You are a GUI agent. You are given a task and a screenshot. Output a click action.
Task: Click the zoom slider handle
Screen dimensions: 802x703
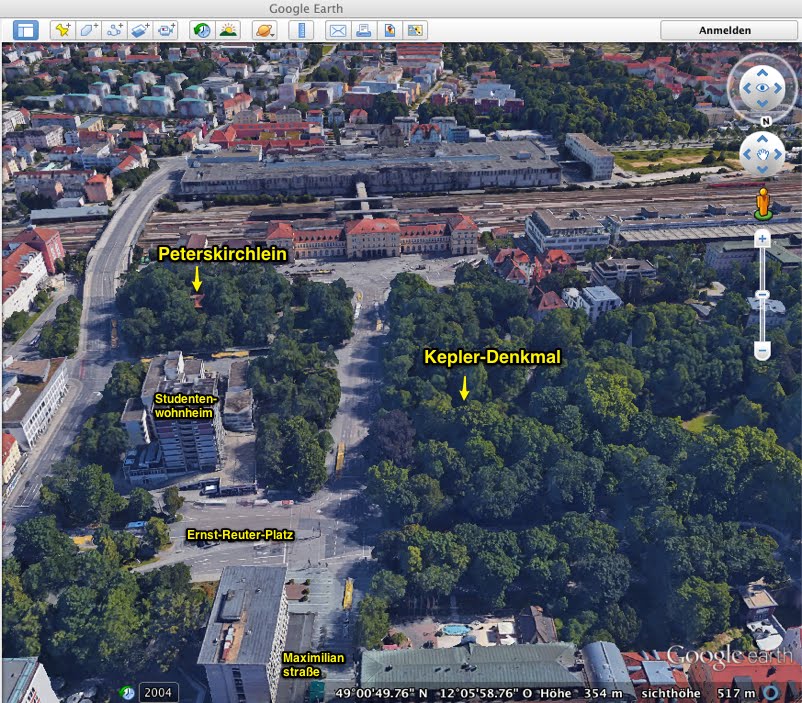[762, 295]
